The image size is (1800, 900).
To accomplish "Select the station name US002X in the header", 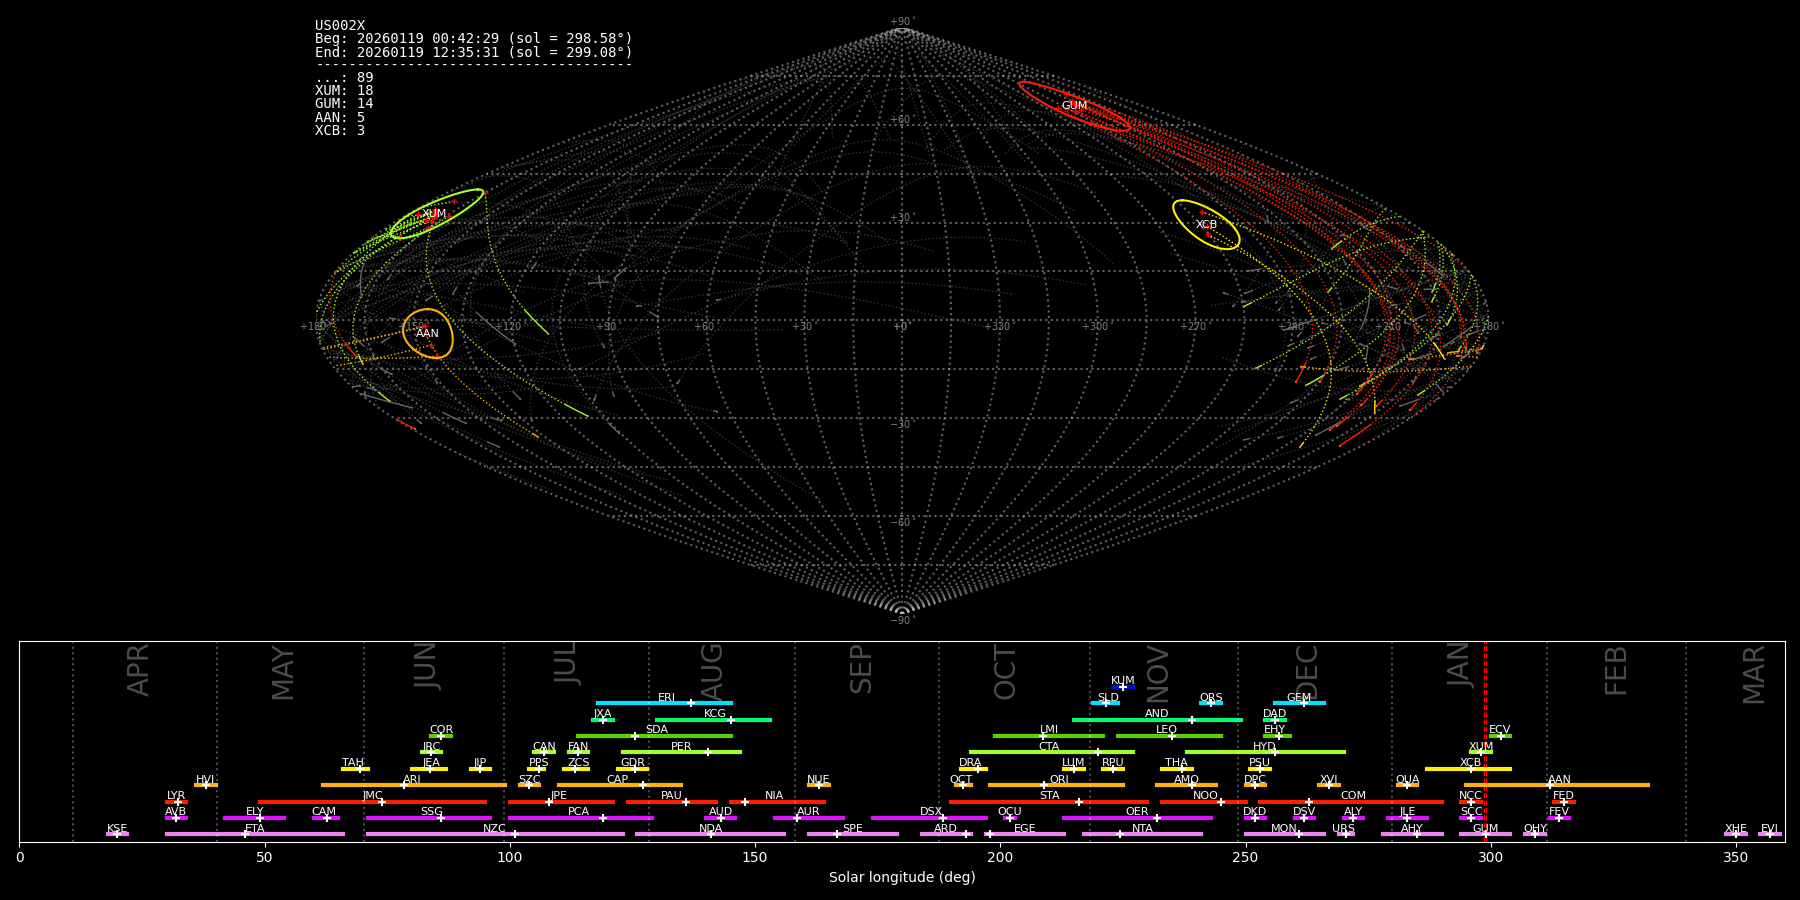I will tap(340, 26).
